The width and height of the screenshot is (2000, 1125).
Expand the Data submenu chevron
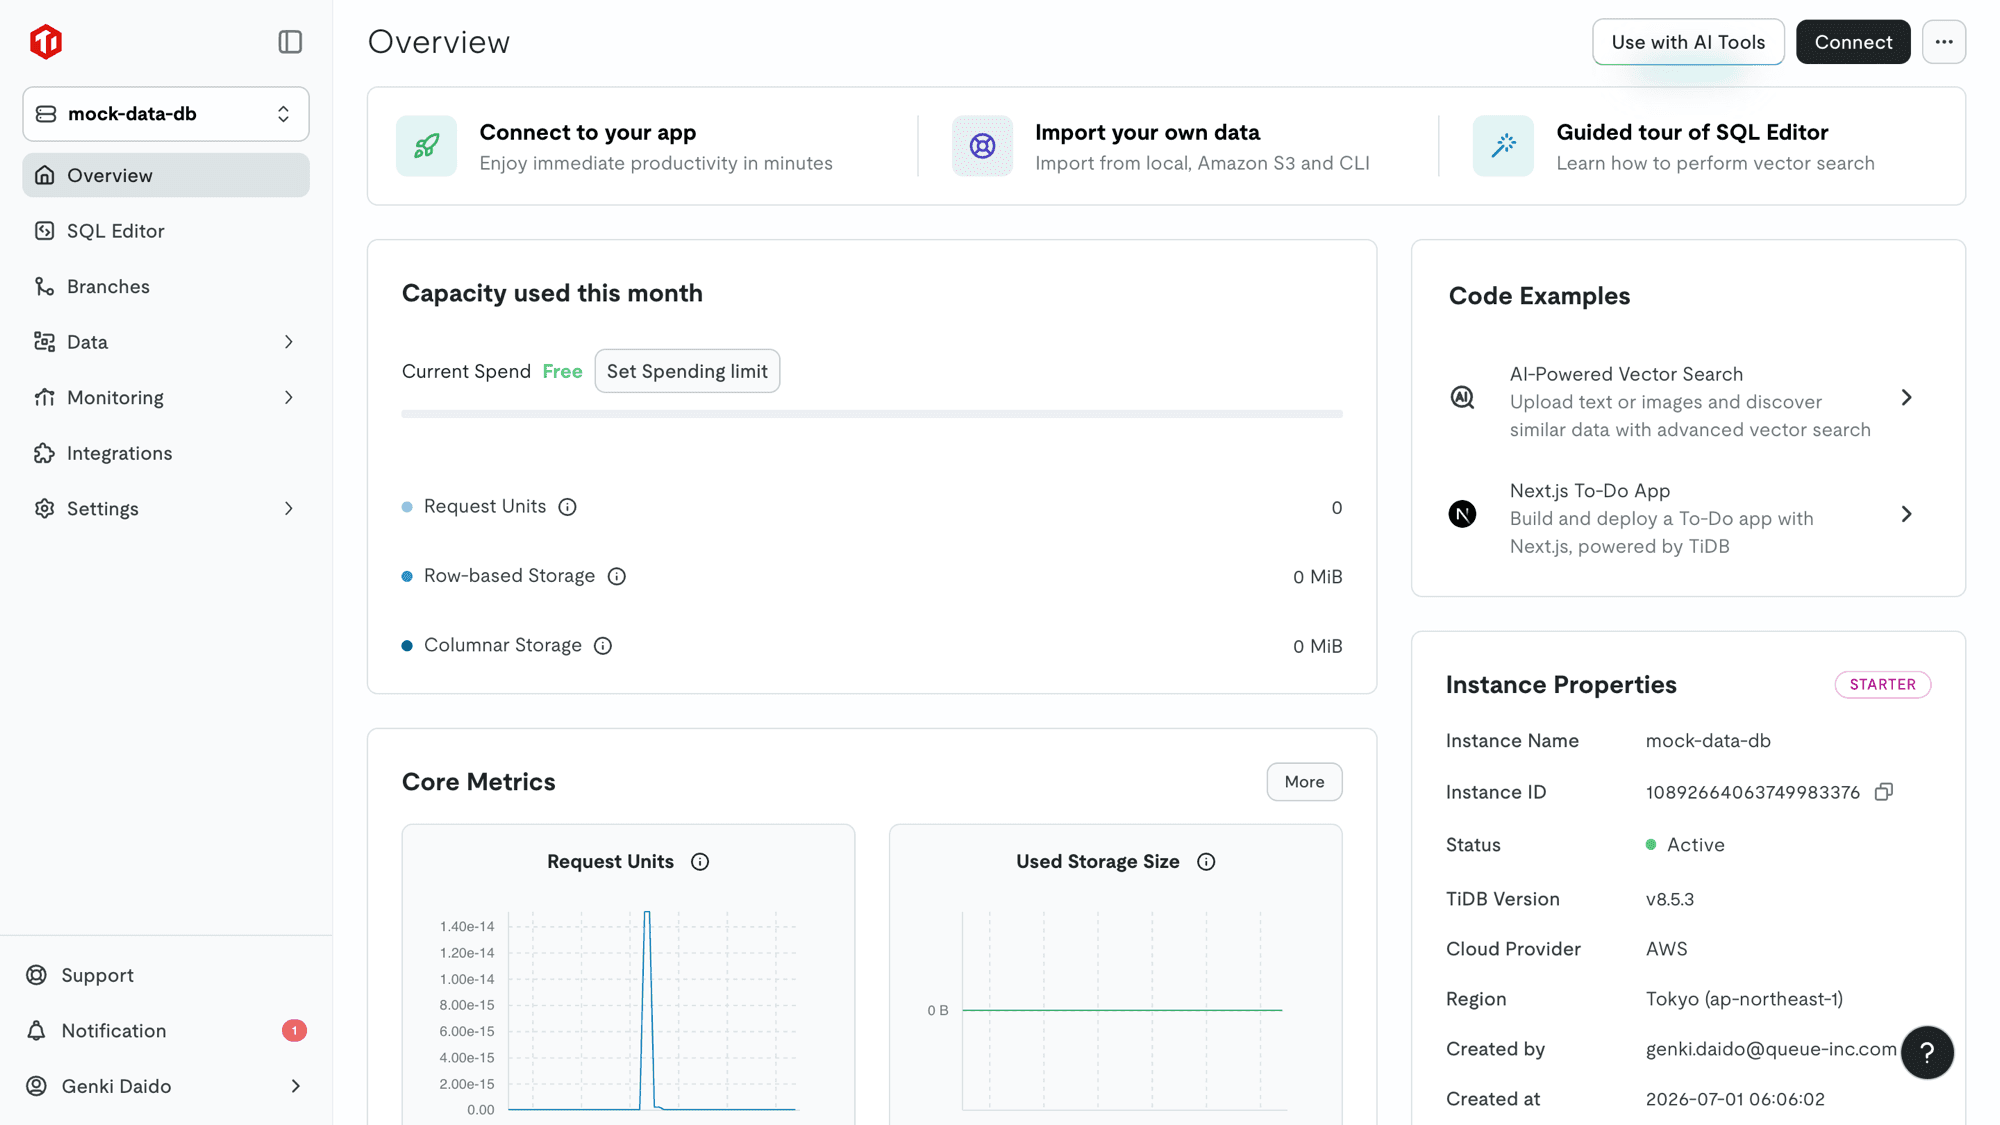[x=289, y=342]
